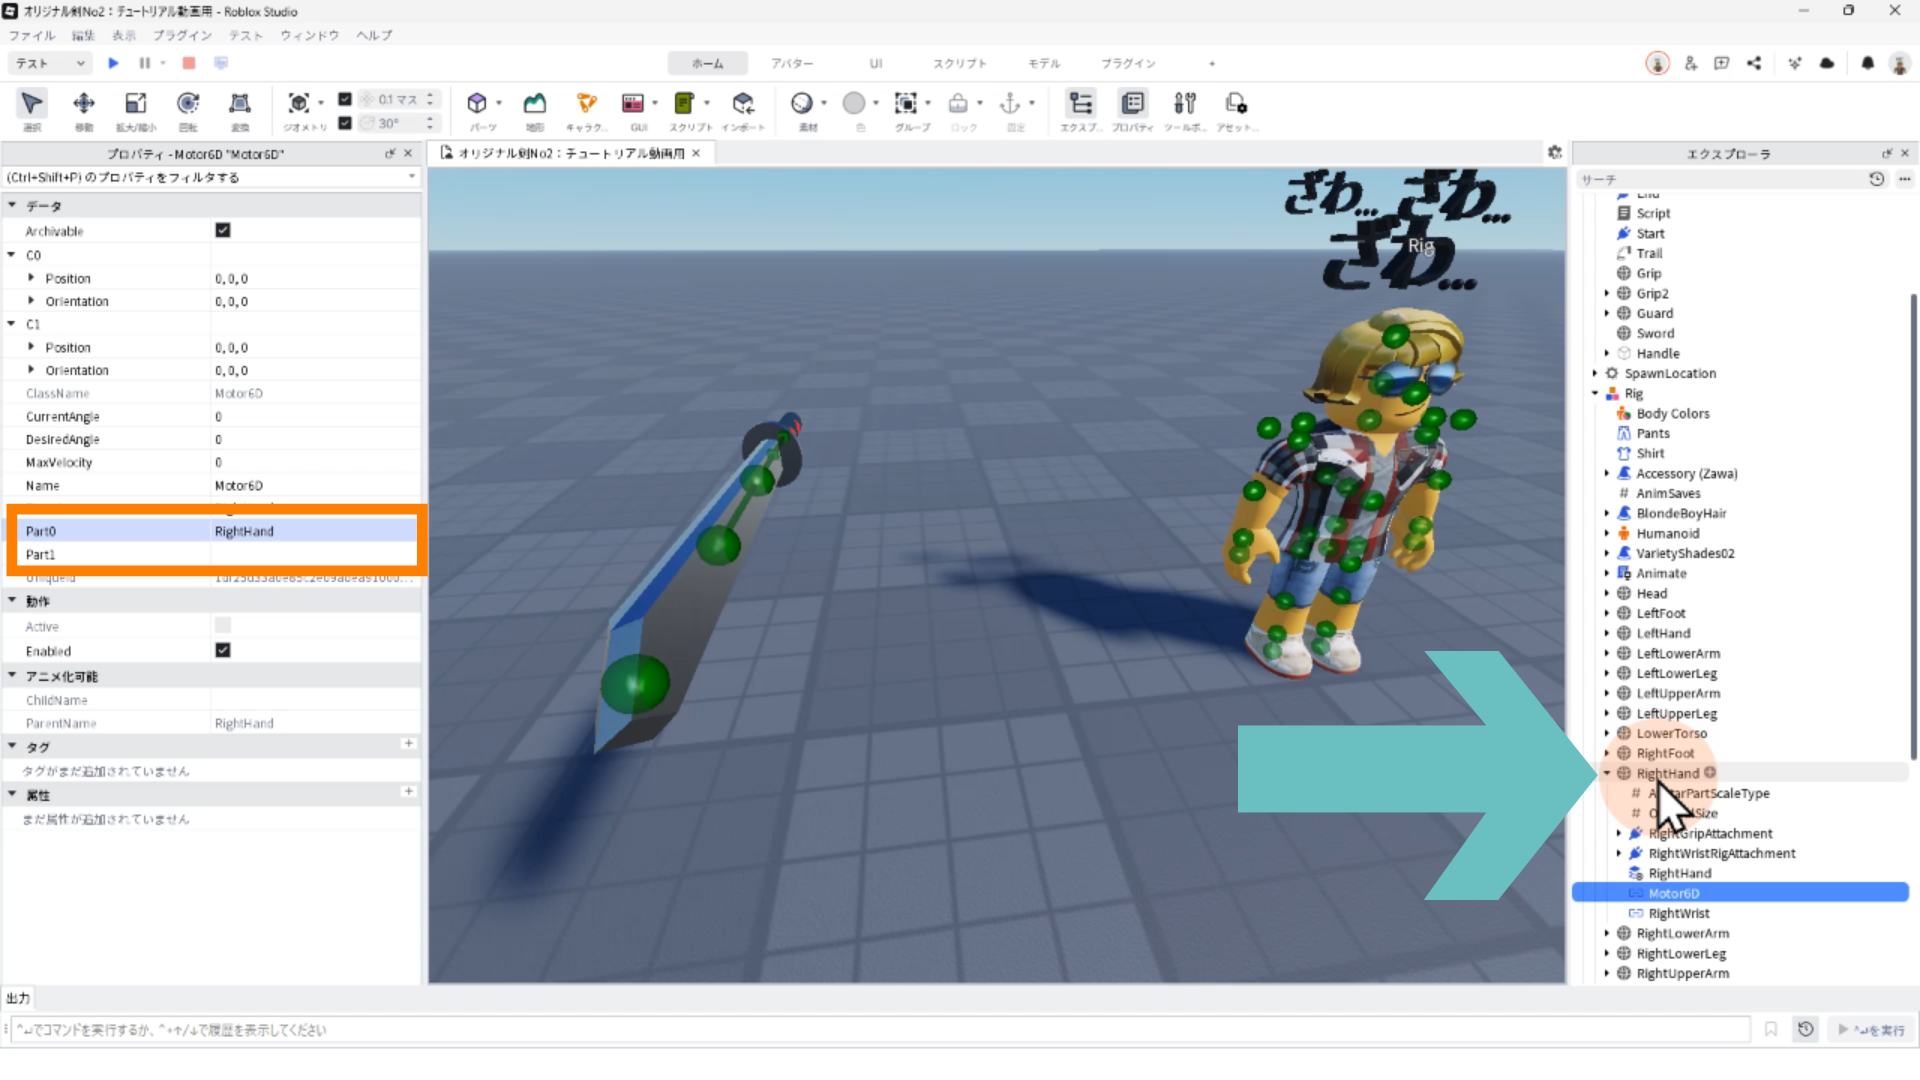Screen dimensions: 1920x1080
Task: Select the Move tool in toolbar
Action: click(x=84, y=104)
